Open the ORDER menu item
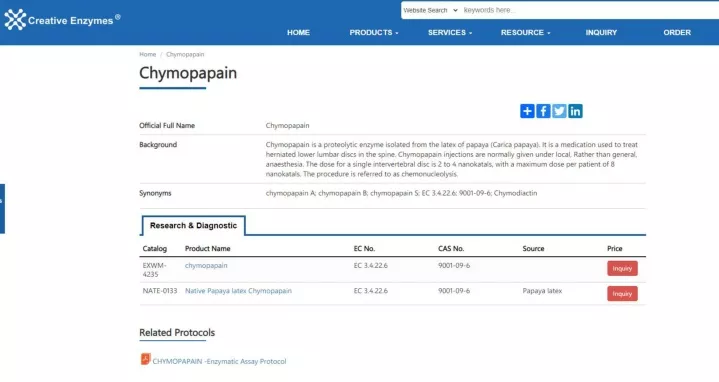This screenshot has height=382, width=719. pos(677,33)
